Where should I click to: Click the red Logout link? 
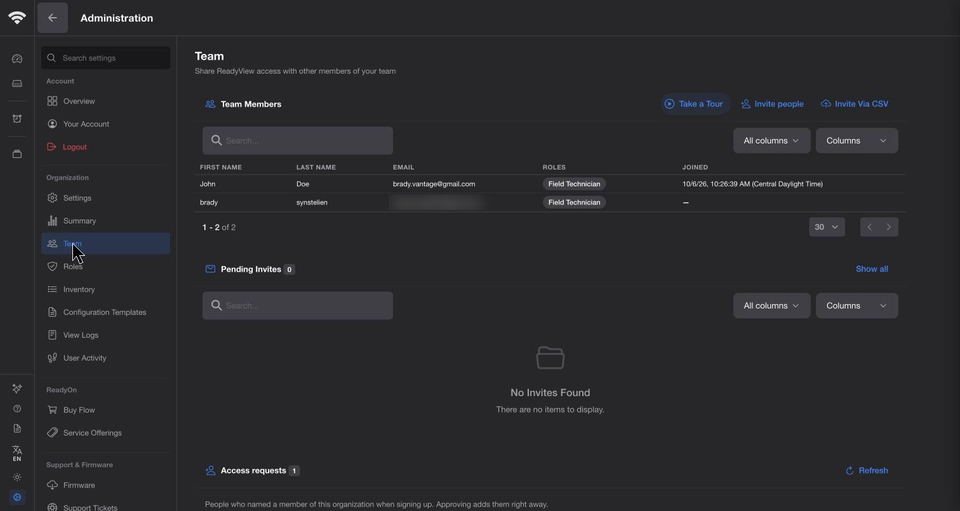coord(106,147)
